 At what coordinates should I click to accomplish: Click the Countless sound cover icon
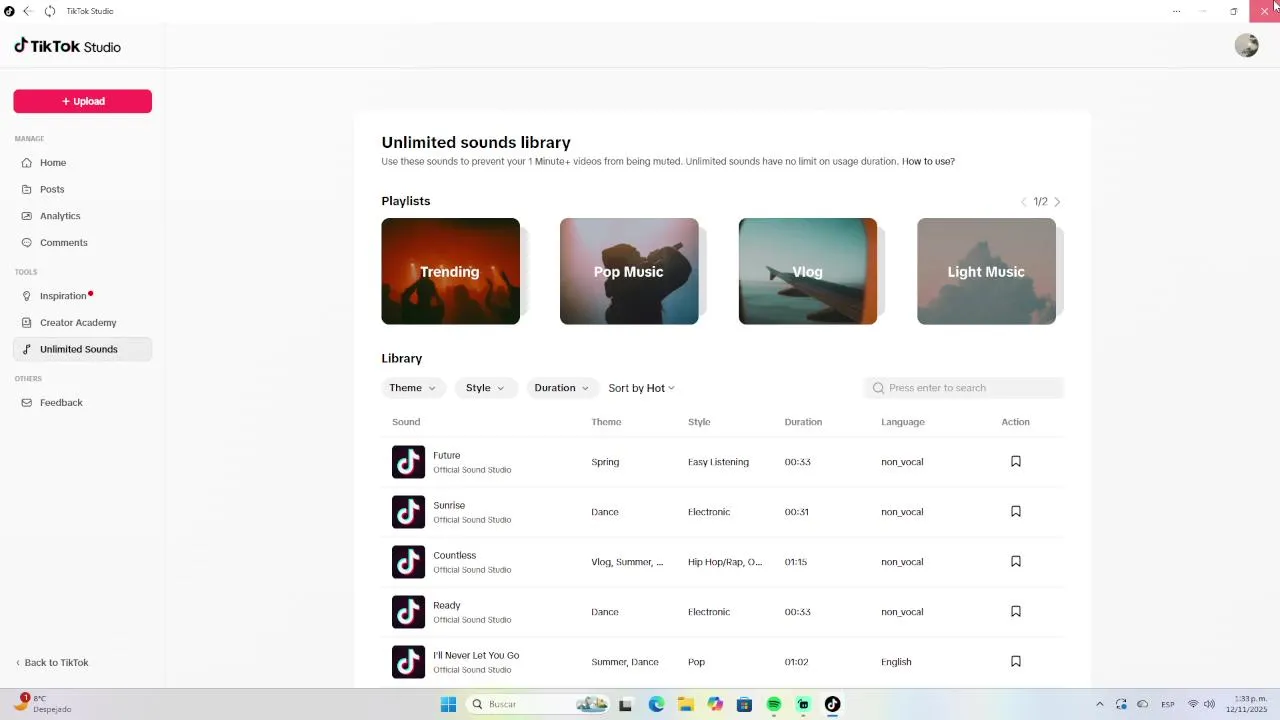(408, 562)
